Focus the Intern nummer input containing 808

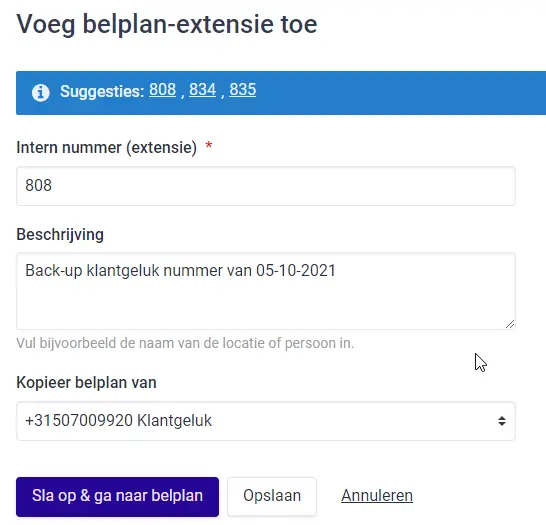266,186
